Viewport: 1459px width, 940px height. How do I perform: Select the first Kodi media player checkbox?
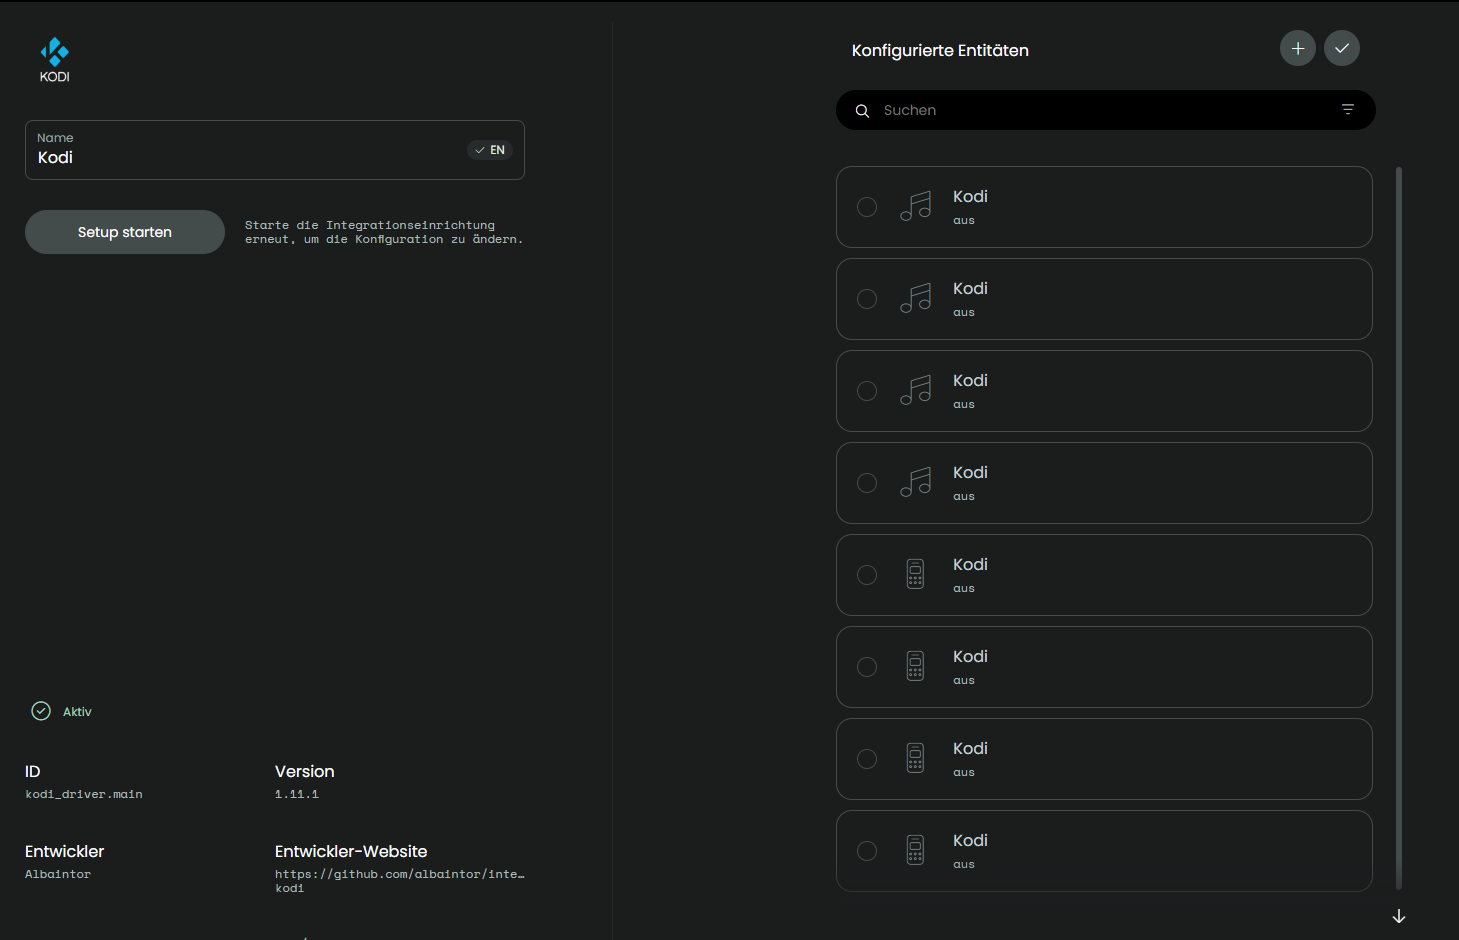(867, 207)
